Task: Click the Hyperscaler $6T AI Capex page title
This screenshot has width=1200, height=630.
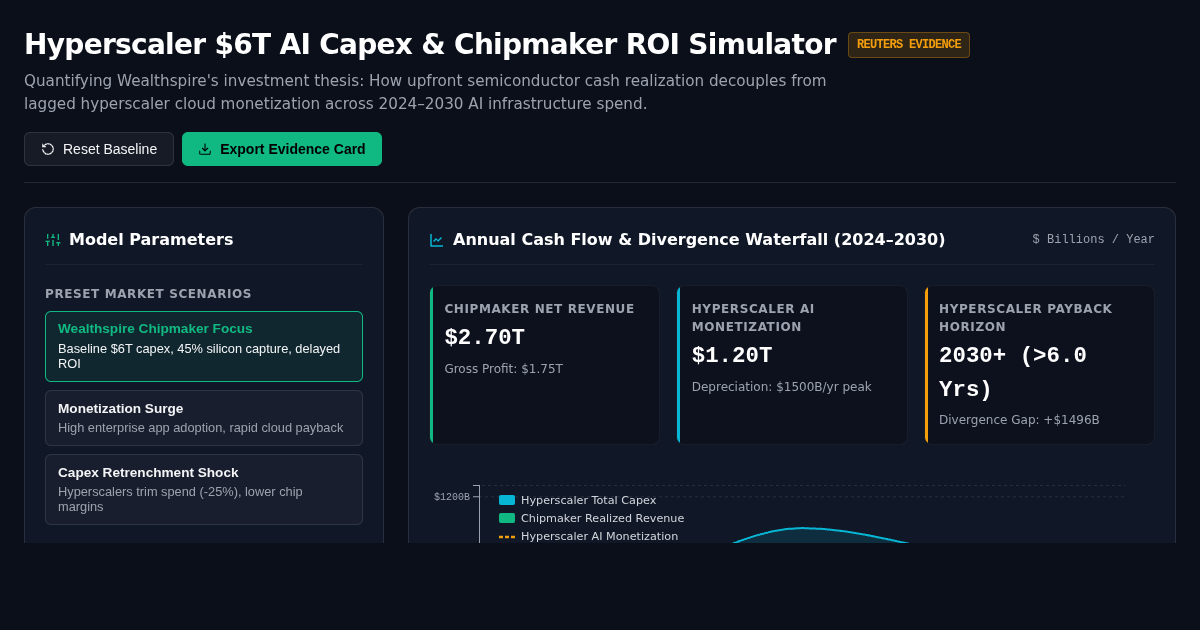Action: click(430, 44)
